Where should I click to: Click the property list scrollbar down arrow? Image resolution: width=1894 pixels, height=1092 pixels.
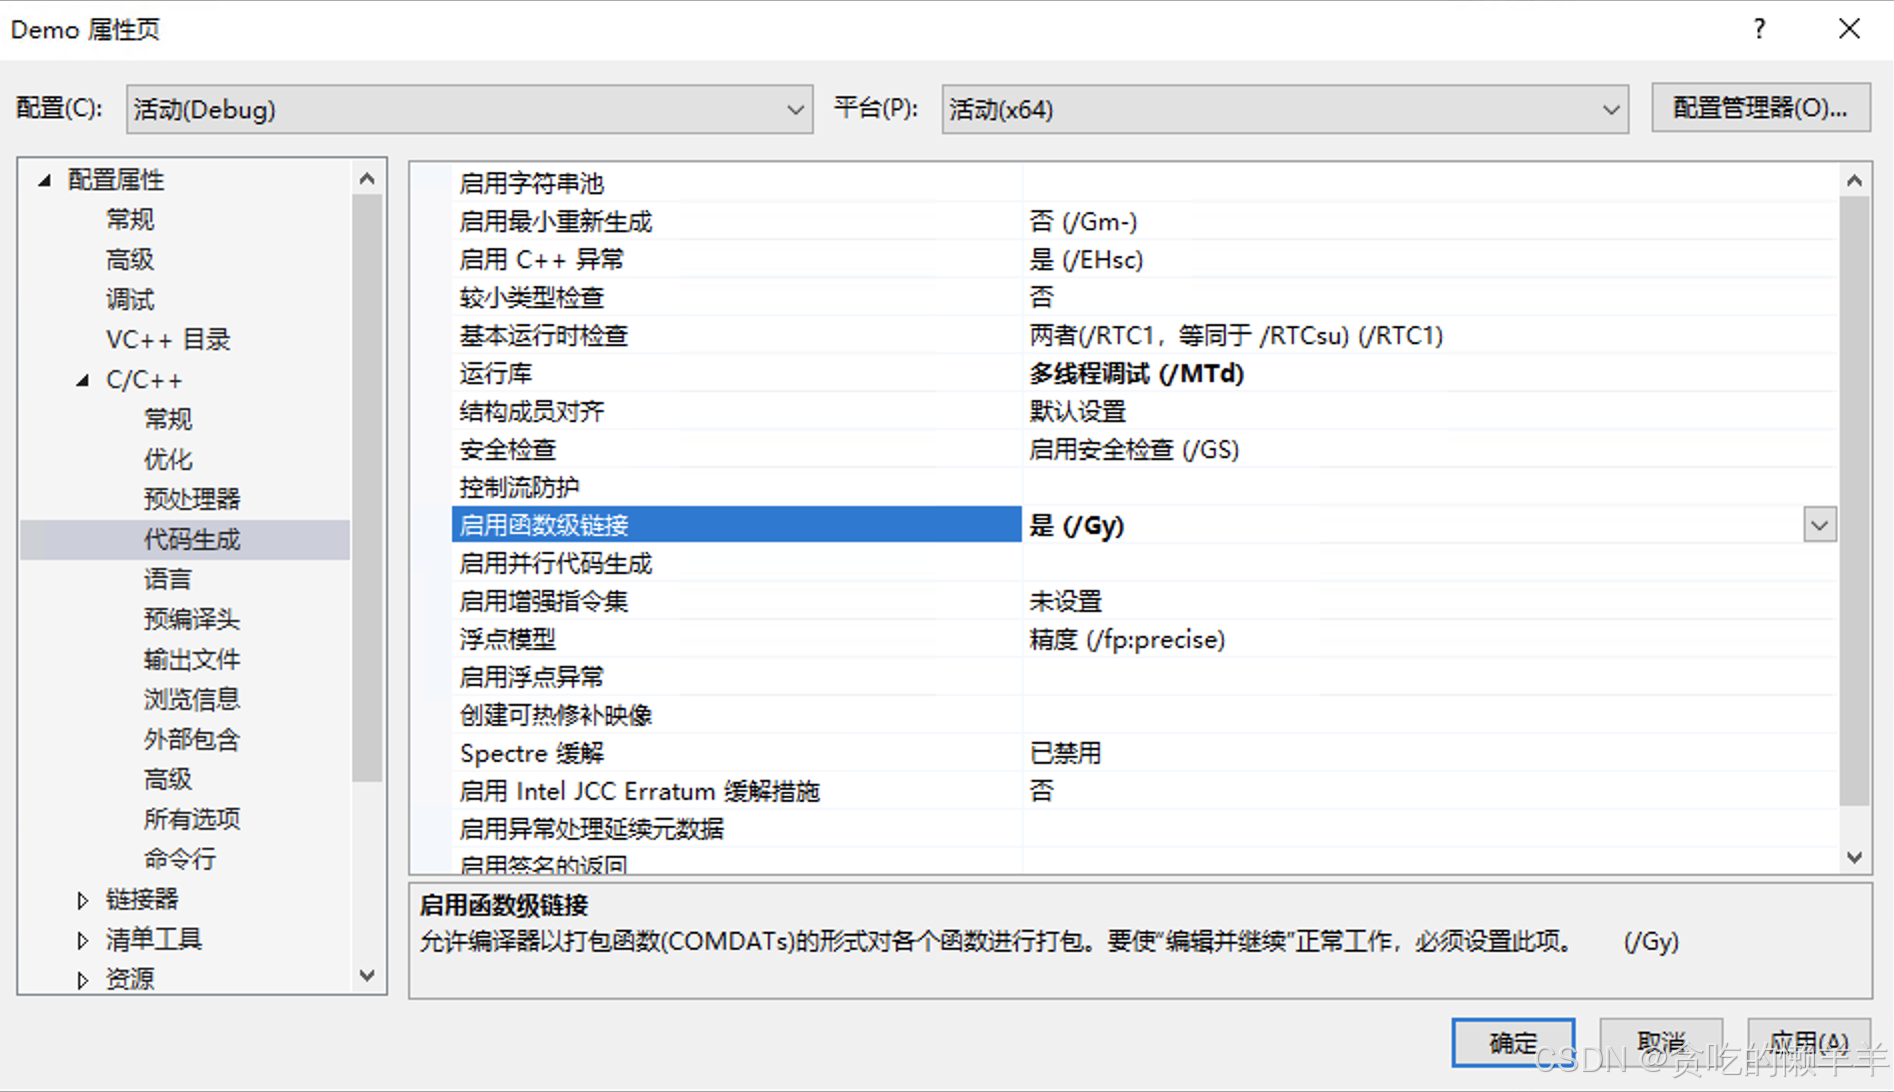click(x=1856, y=857)
